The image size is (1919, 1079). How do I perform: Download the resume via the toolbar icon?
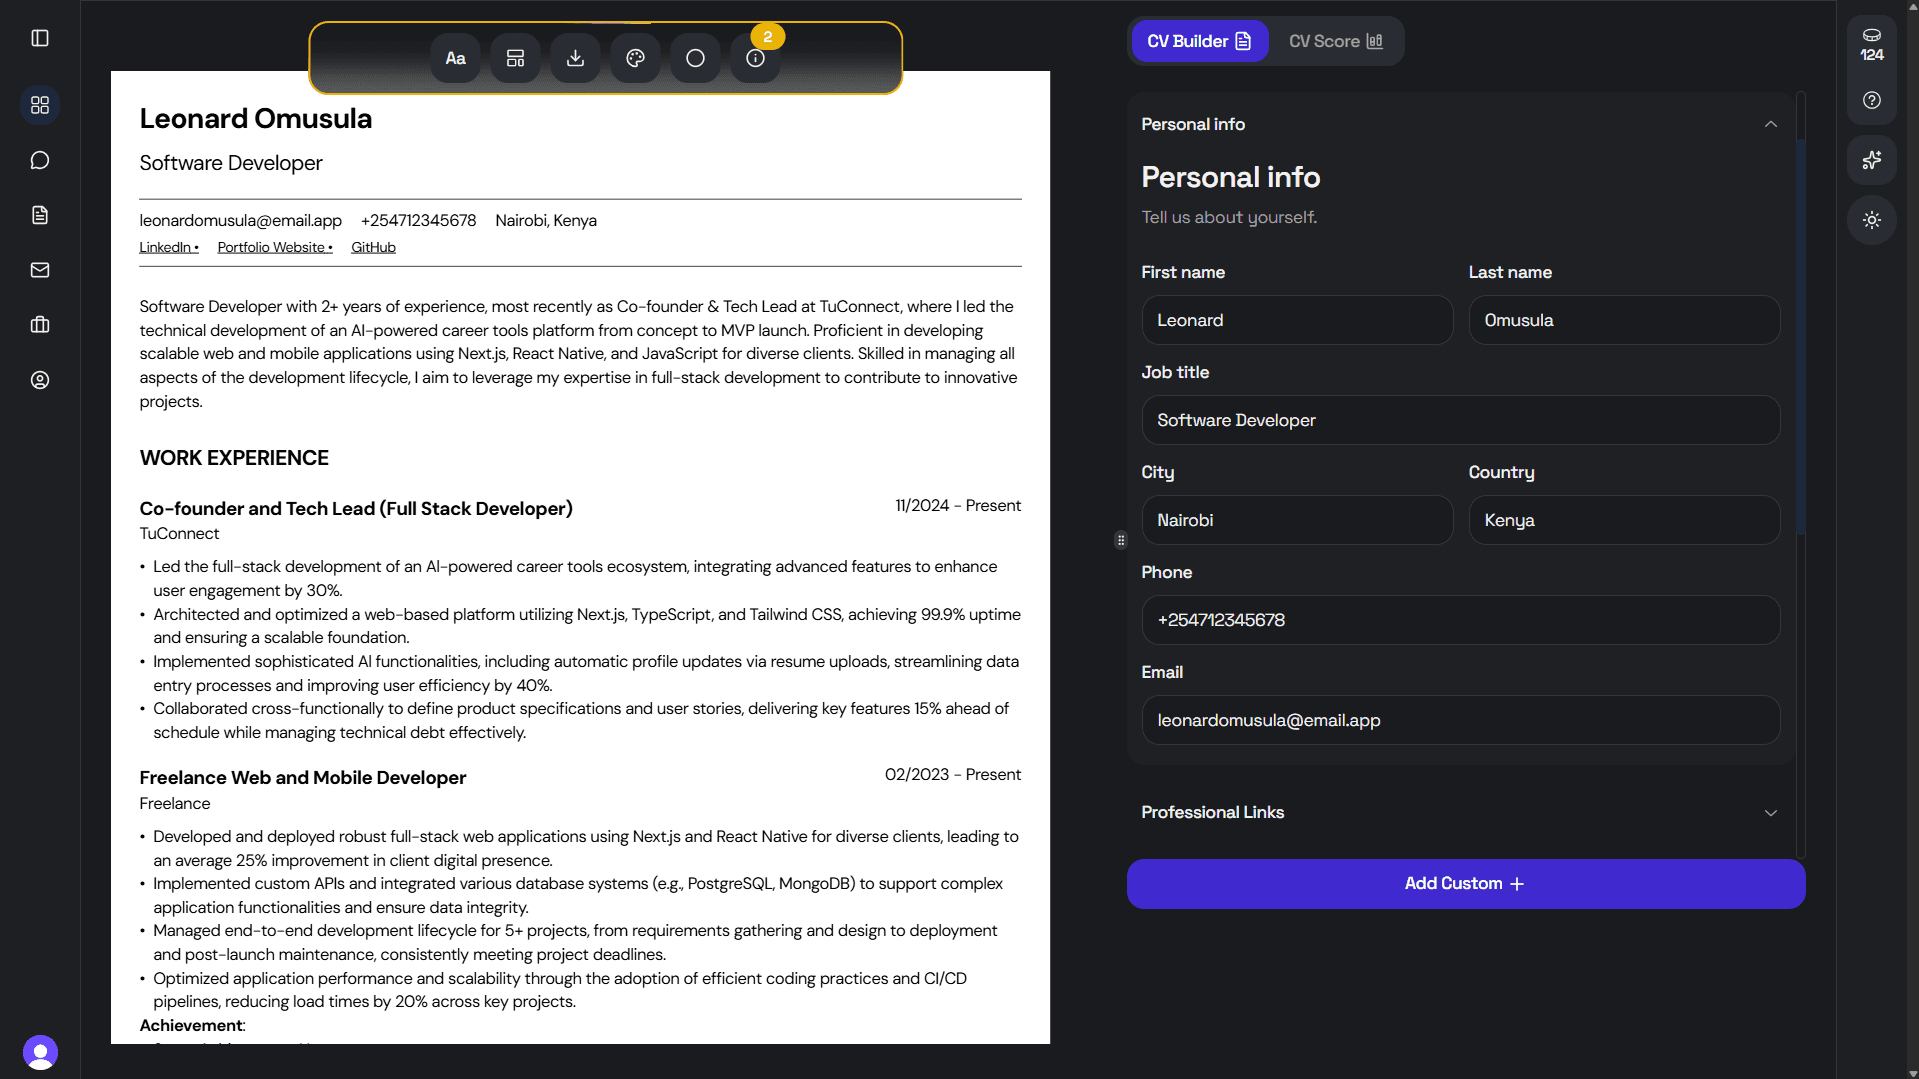point(575,57)
